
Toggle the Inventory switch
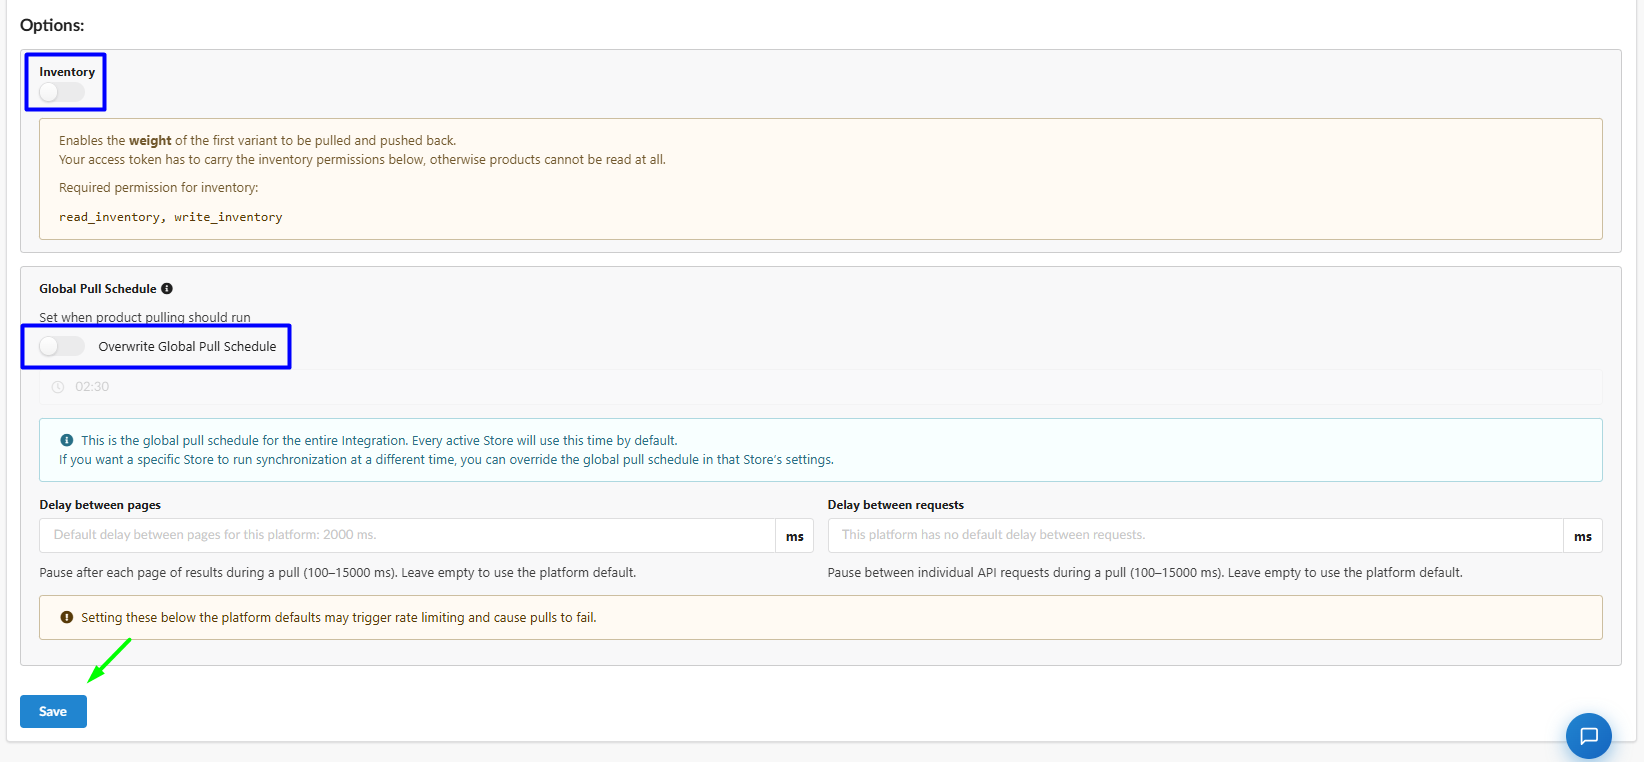point(62,92)
